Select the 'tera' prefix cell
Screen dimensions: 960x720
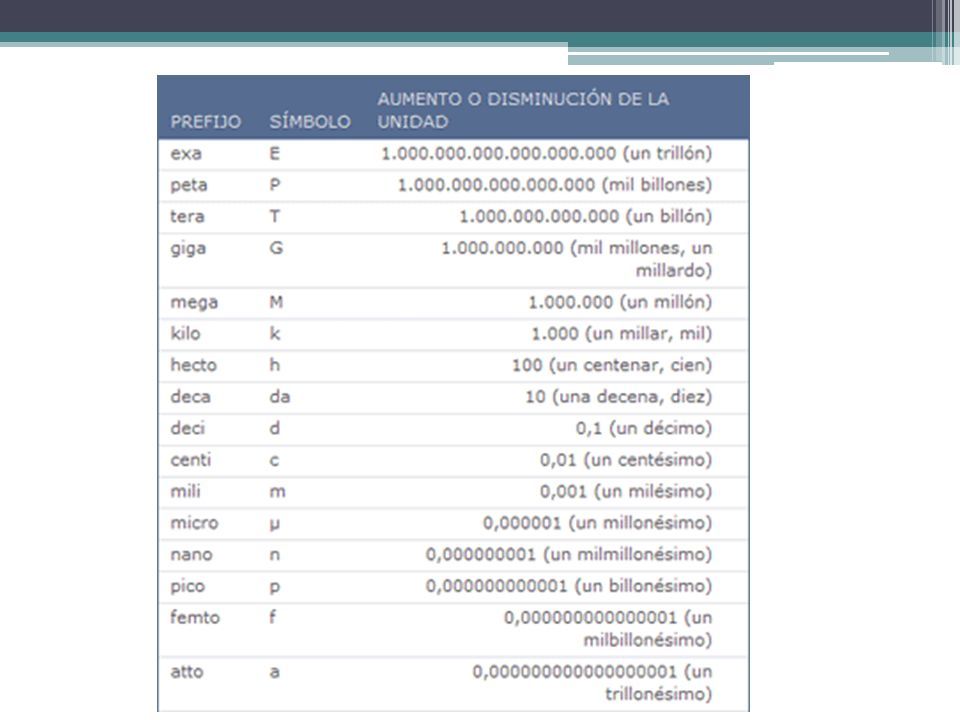(187, 217)
